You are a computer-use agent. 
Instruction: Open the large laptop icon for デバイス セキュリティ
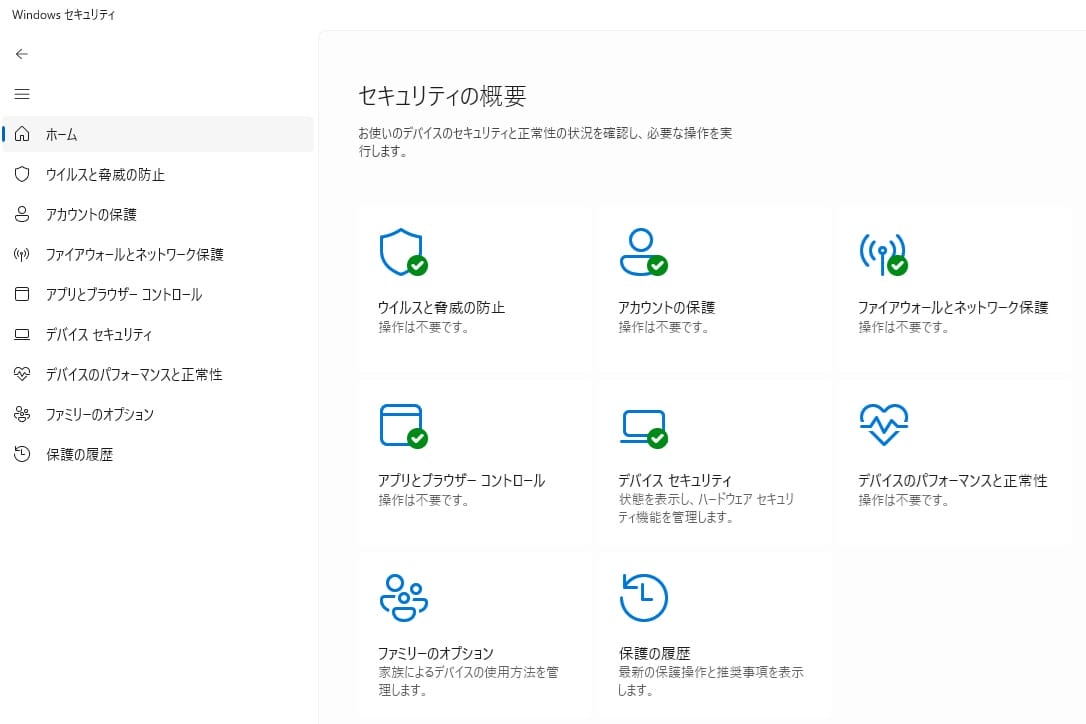(x=643, y=428)
